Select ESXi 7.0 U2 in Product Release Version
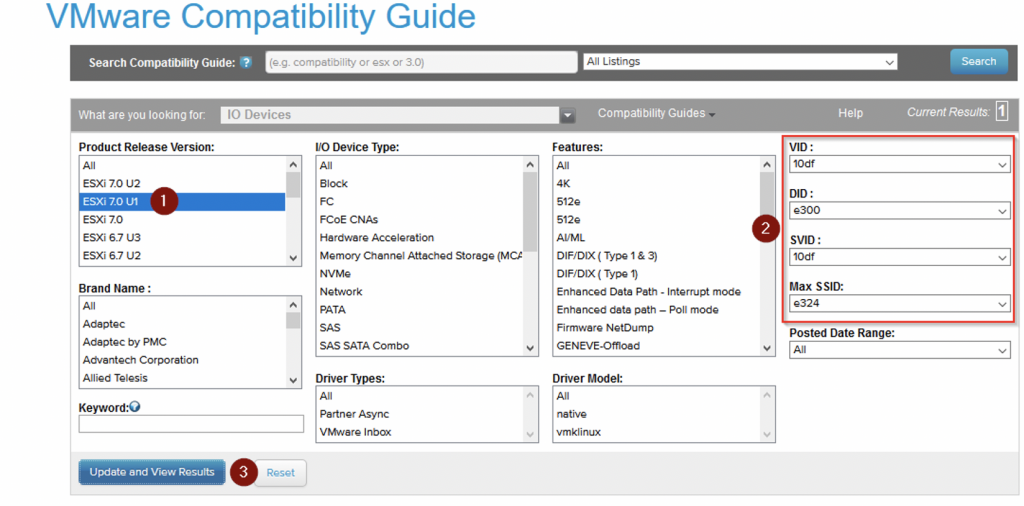The image size is (1024, 506). [x=182, y=184]
